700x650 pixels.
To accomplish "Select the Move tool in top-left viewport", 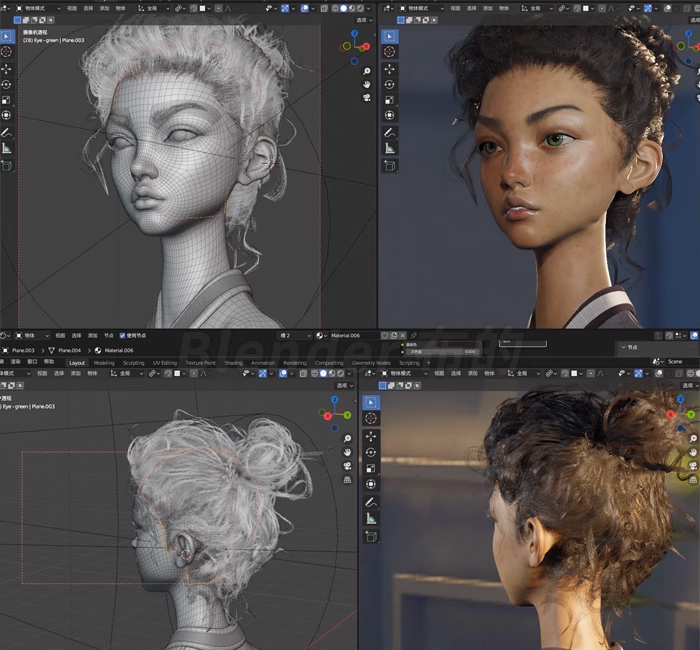I will tap(6, 68).
